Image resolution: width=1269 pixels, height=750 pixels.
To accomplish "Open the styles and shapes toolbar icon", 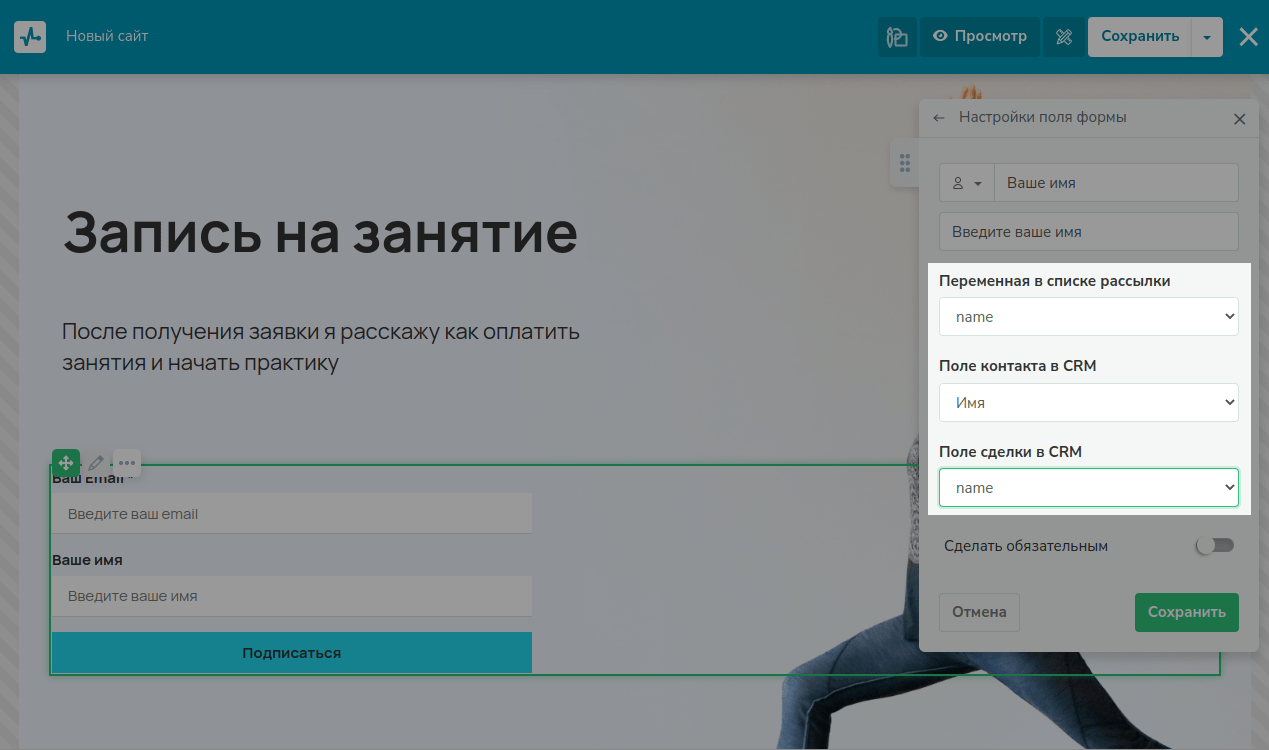I will click(x=897, y=37).
